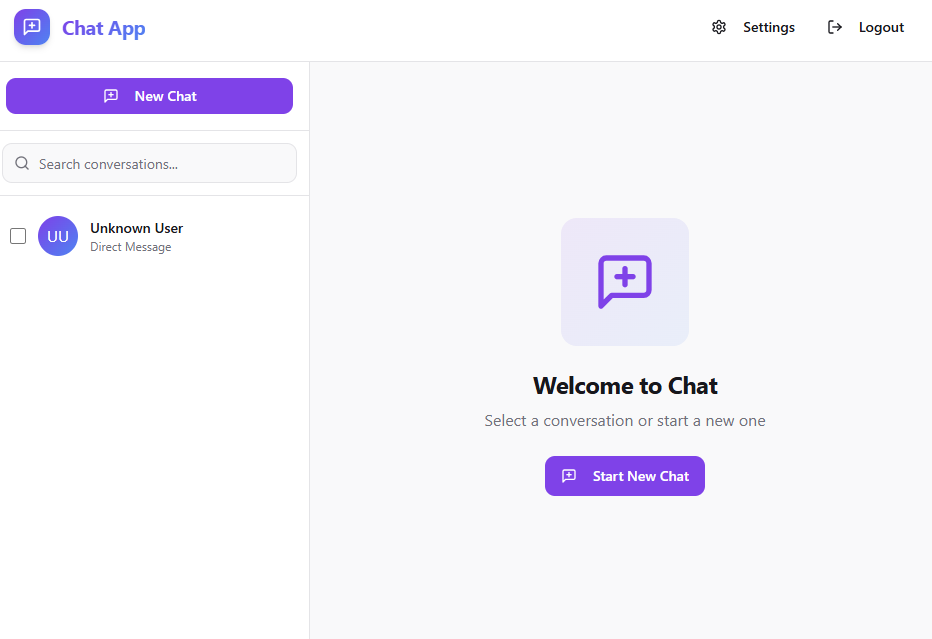
Task: Click the Select a conversation hint text
Action: click(625, 420)
